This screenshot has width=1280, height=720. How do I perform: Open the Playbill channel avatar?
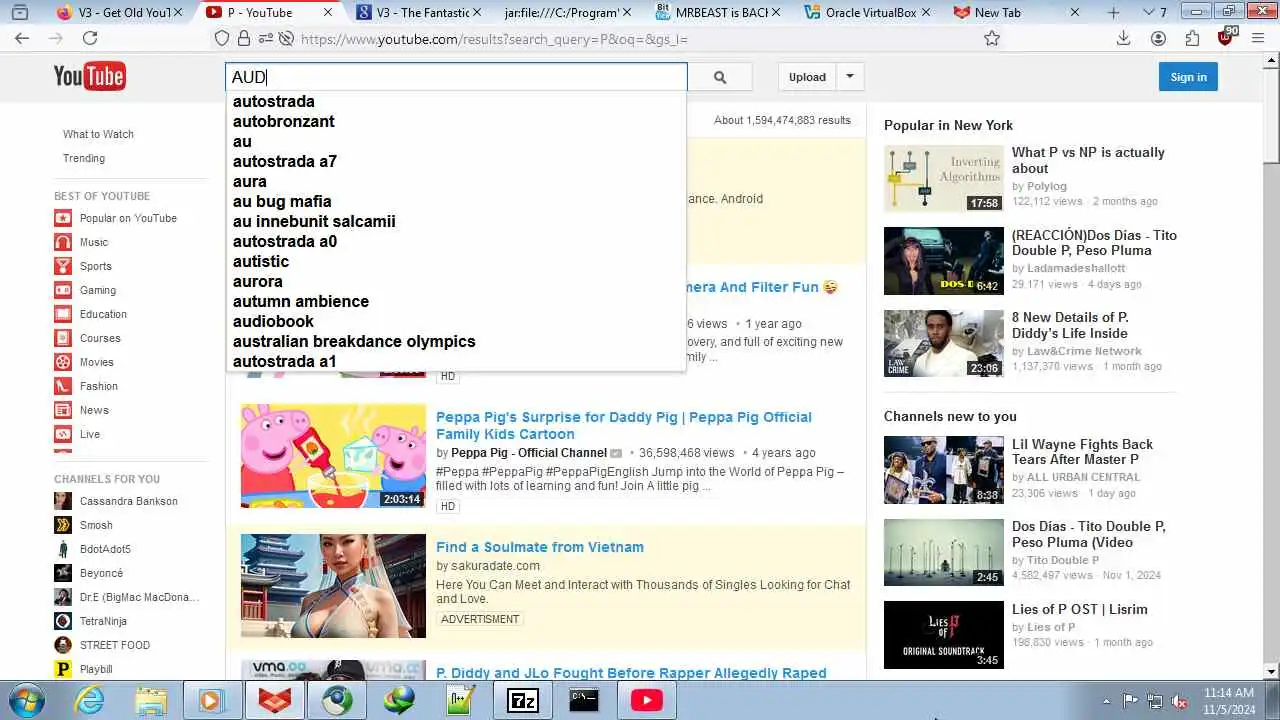click(63, 669)
